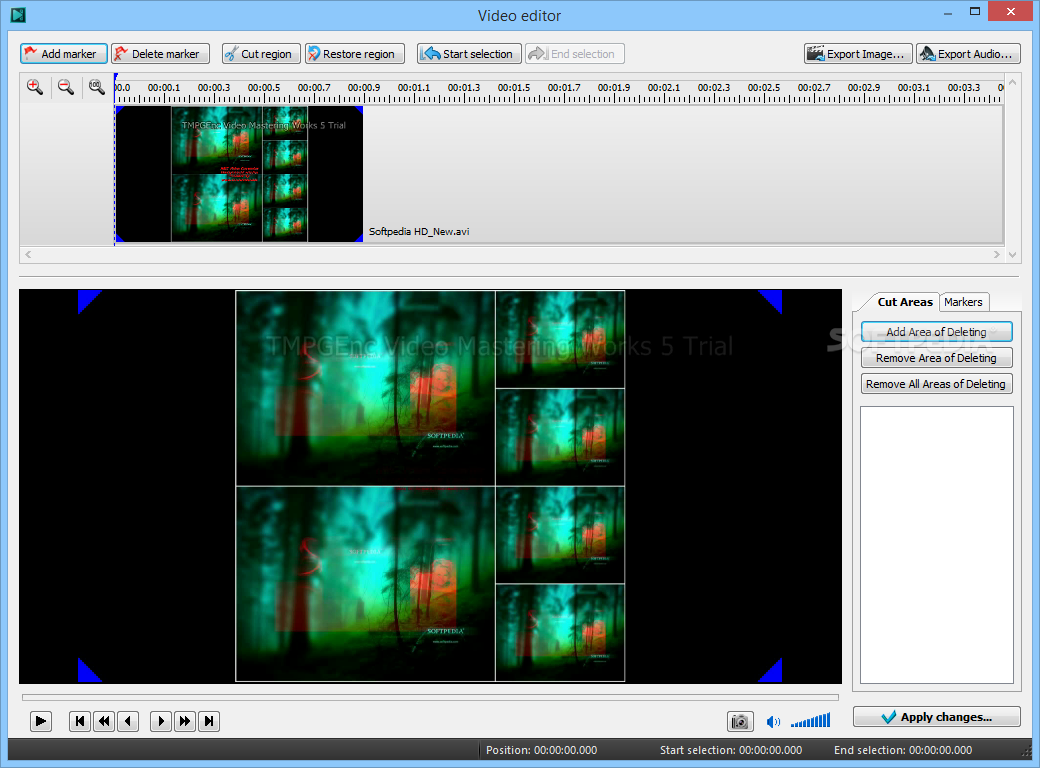Click Remove Area of Deleting
The image size is (1040, 768).
937,358
